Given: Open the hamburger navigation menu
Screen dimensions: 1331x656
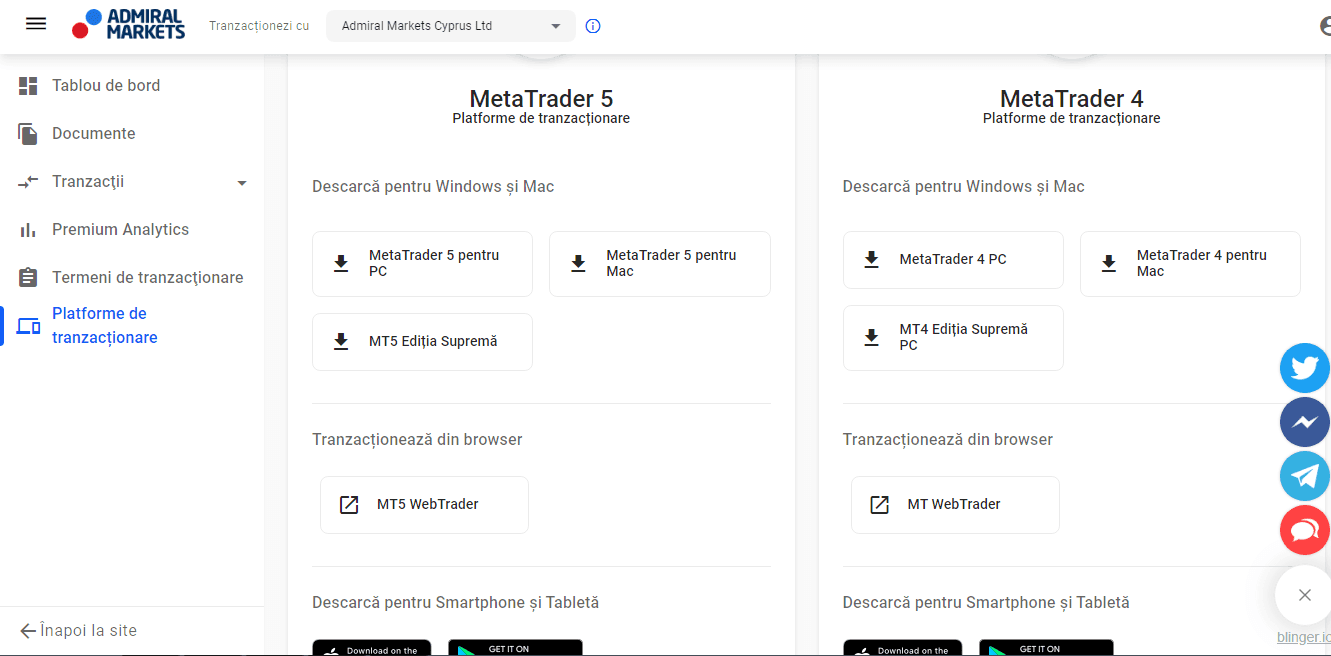Looking at the screenshot, I should pos(35,24).
